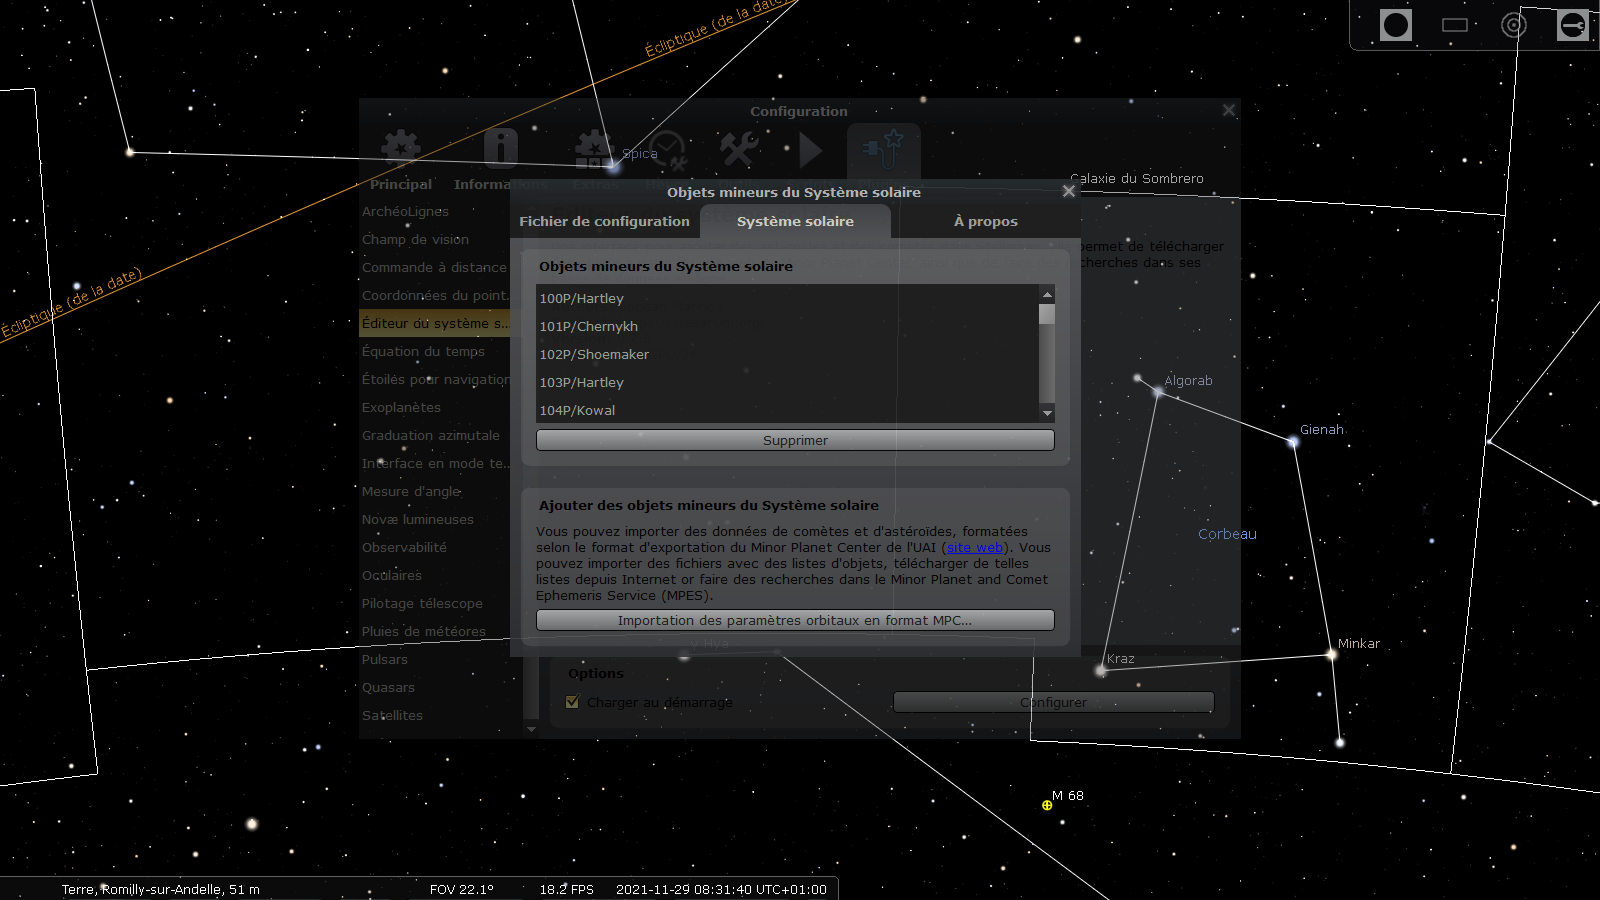Open the site web link
1600x900 pixels.
pos(973,547)
